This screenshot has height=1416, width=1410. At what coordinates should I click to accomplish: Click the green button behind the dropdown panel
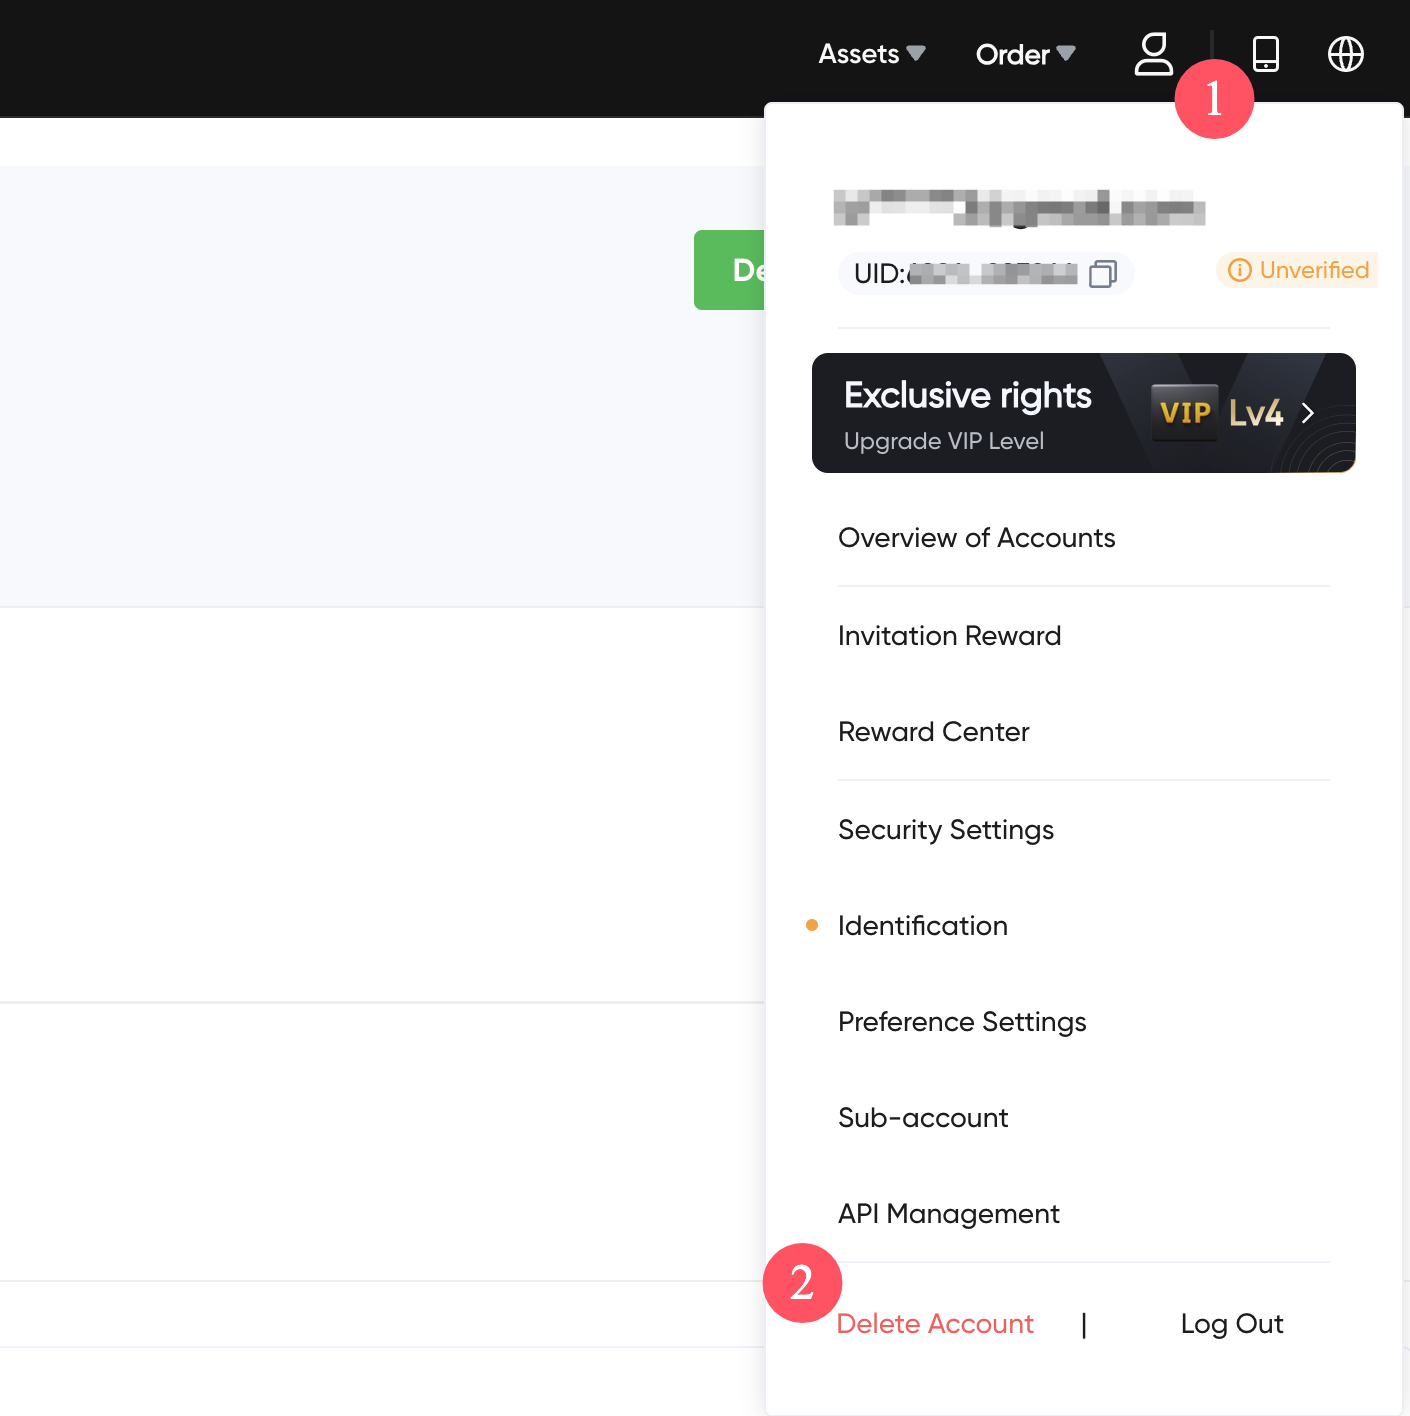click(729, 270)
